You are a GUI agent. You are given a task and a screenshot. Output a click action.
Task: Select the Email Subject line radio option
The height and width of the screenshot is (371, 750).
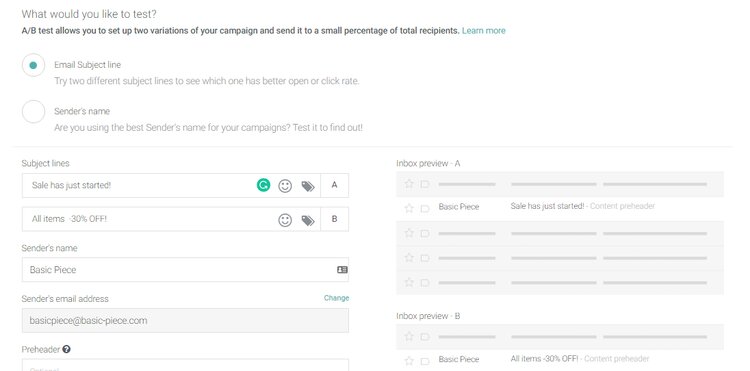(33, 65)
